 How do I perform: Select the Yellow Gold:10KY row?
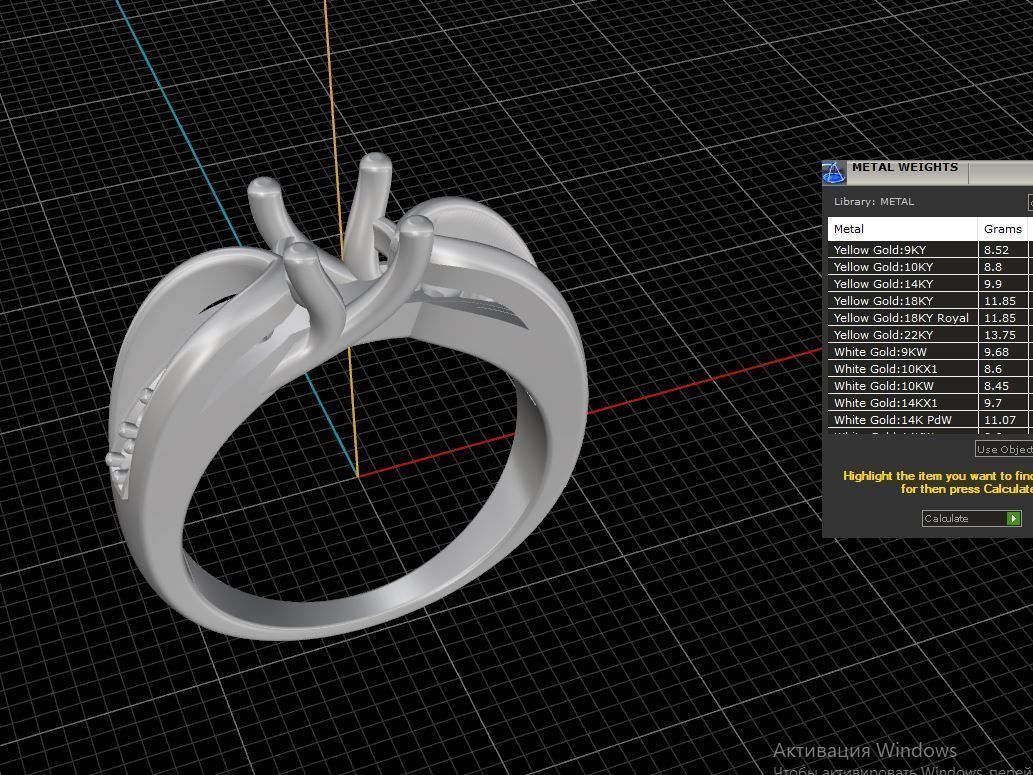(x=930, y=267)
